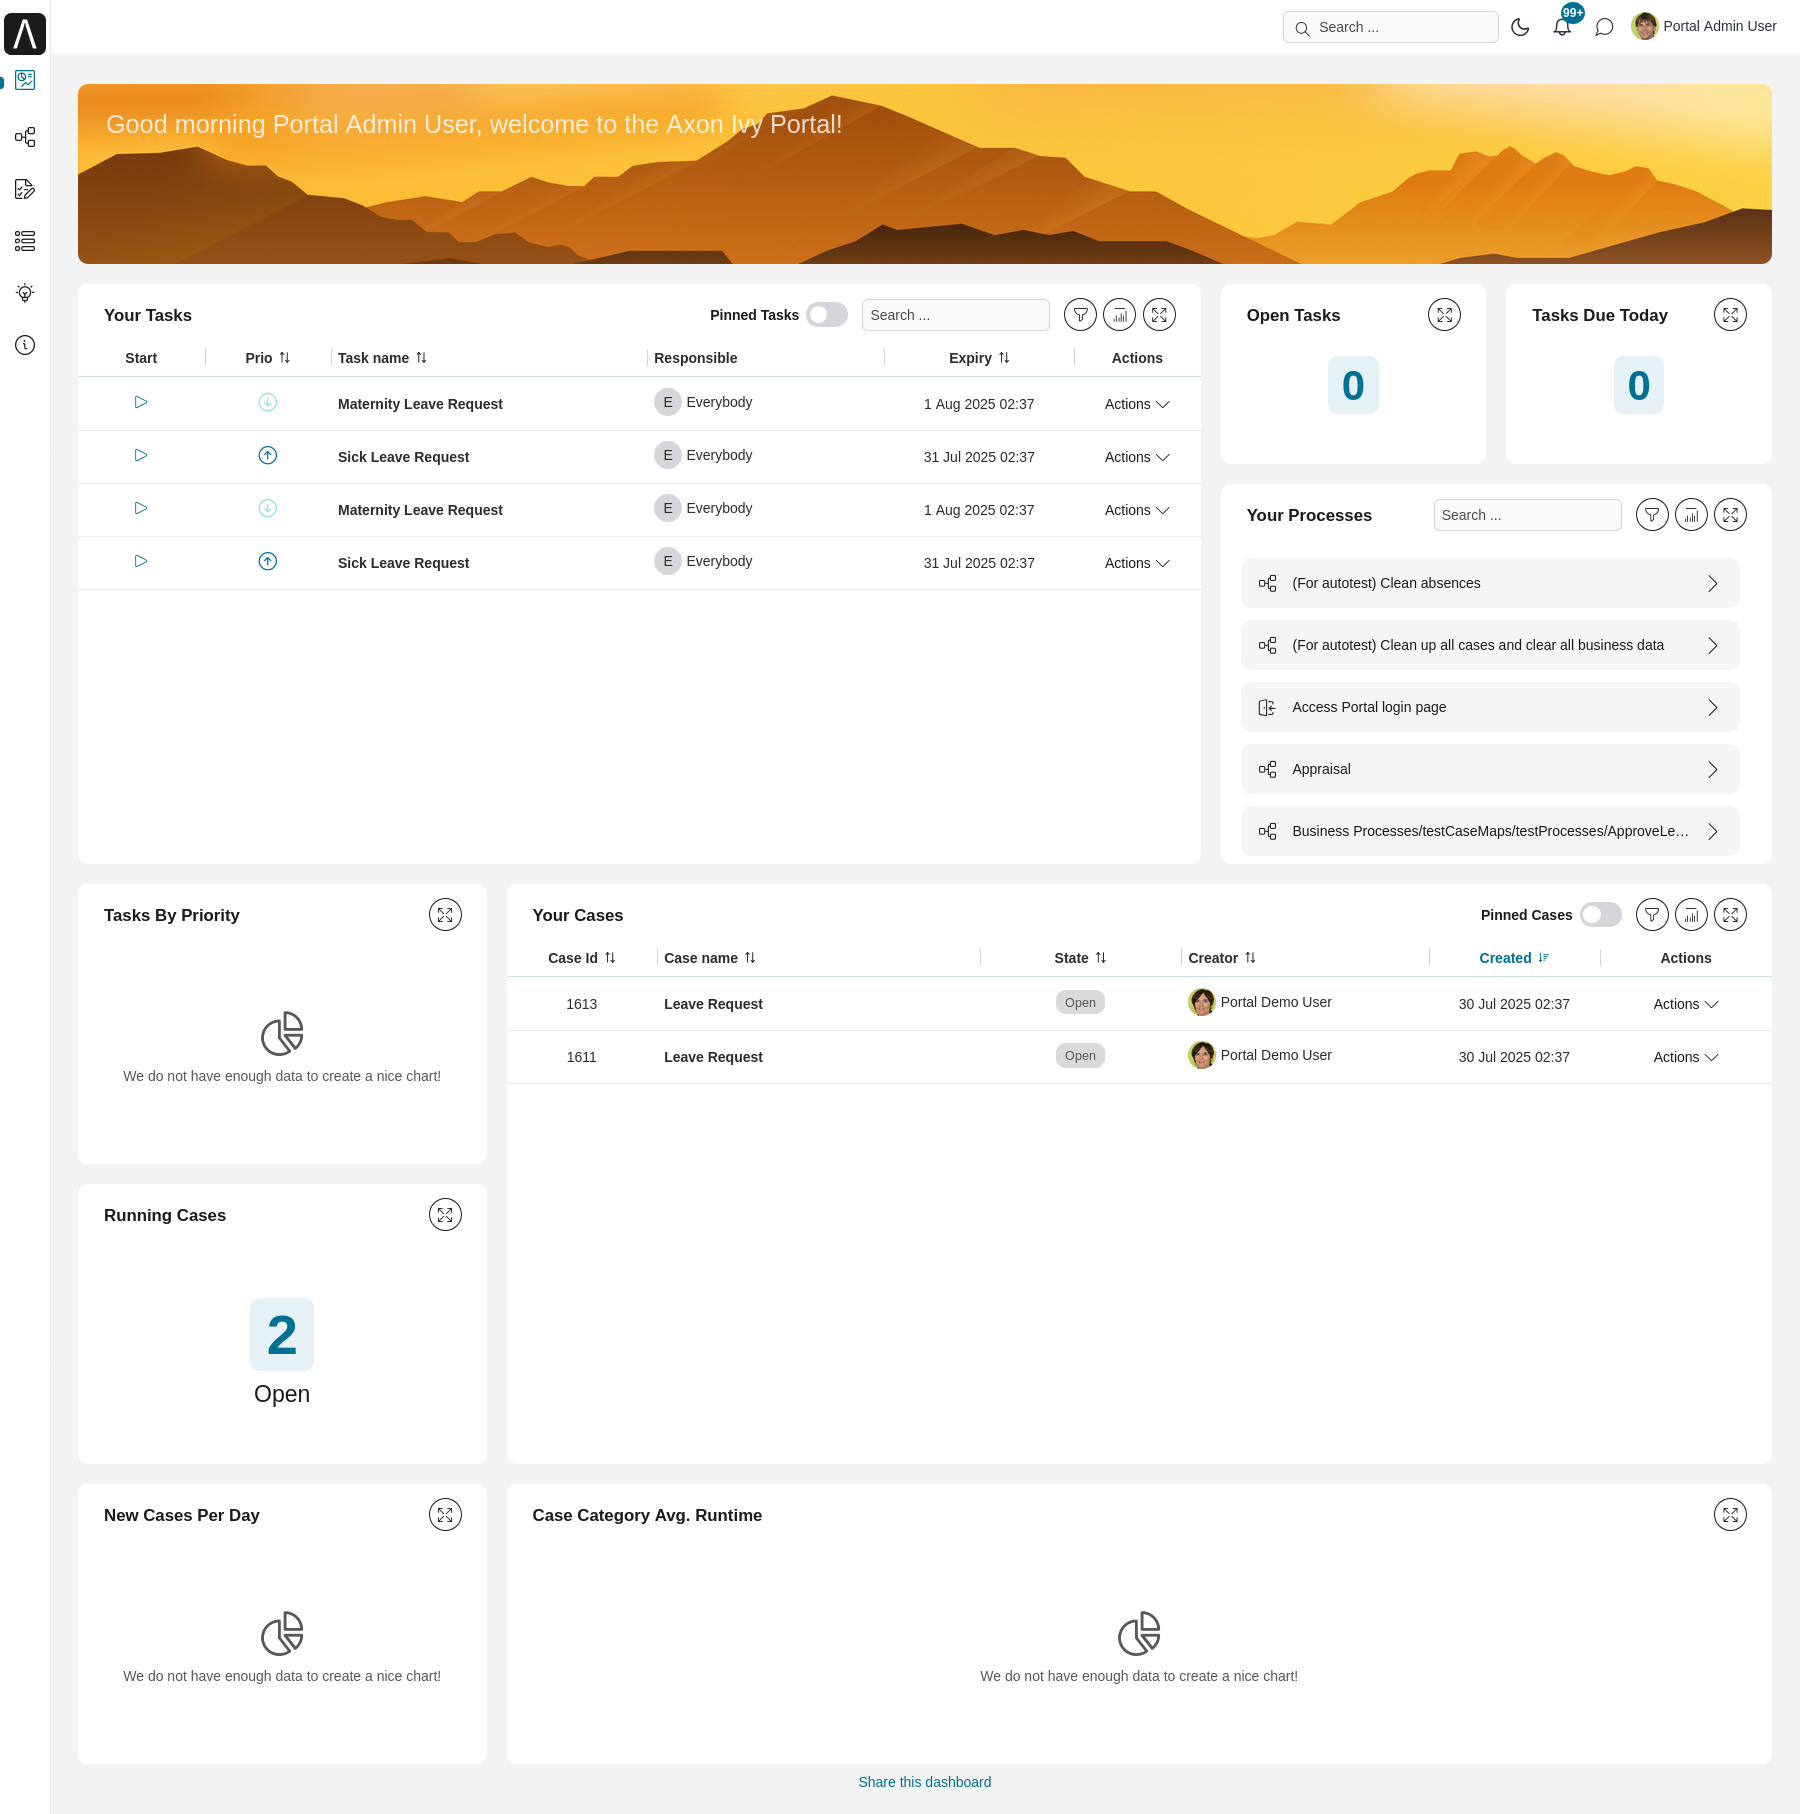Click the lightbulb icon in the sidebar
This screenshot has height=1814, width=1800.
pyautogui.click(x=25, y=293)
